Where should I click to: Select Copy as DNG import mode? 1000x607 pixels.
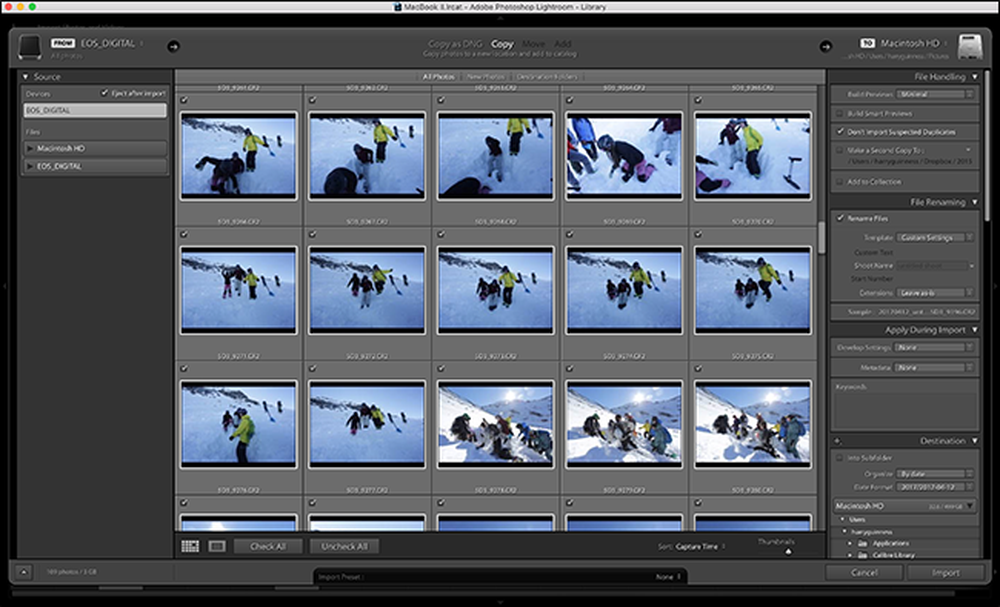[455, 44]
